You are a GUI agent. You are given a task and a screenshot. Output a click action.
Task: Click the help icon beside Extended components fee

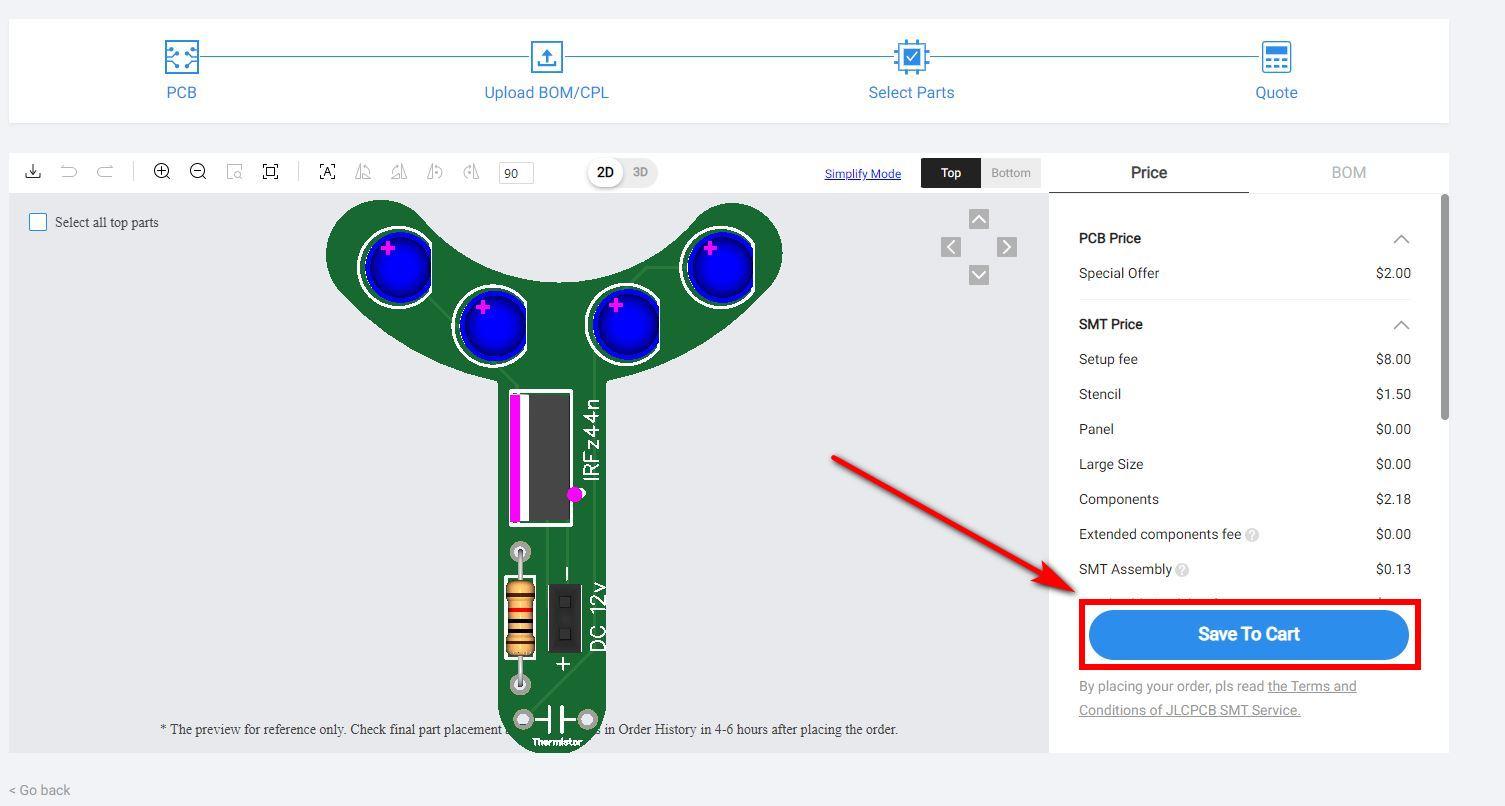click(x=1252, y=535)
